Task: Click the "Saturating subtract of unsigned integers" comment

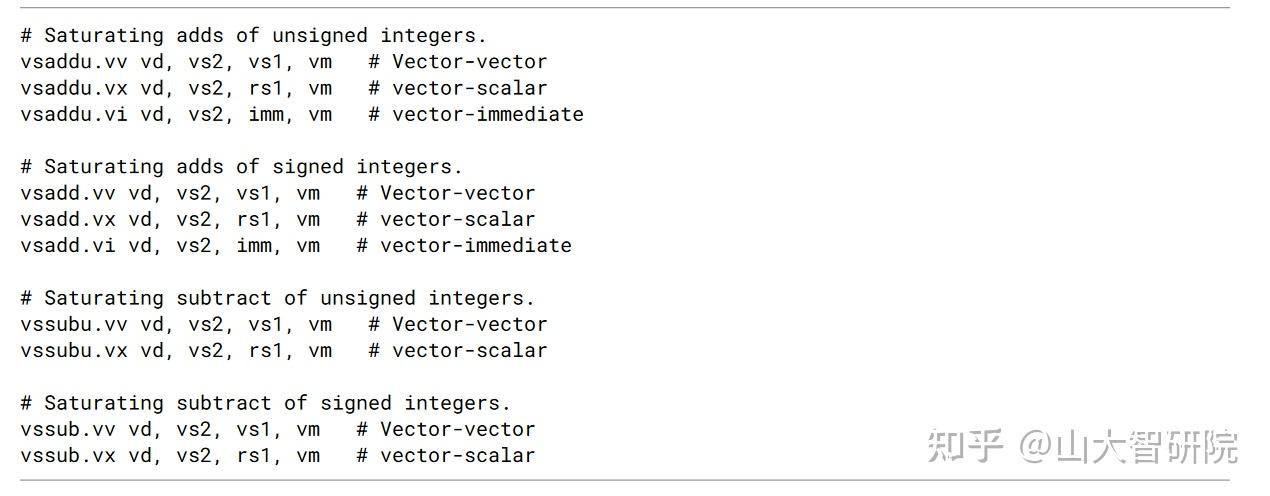Action: pos(277,298)
